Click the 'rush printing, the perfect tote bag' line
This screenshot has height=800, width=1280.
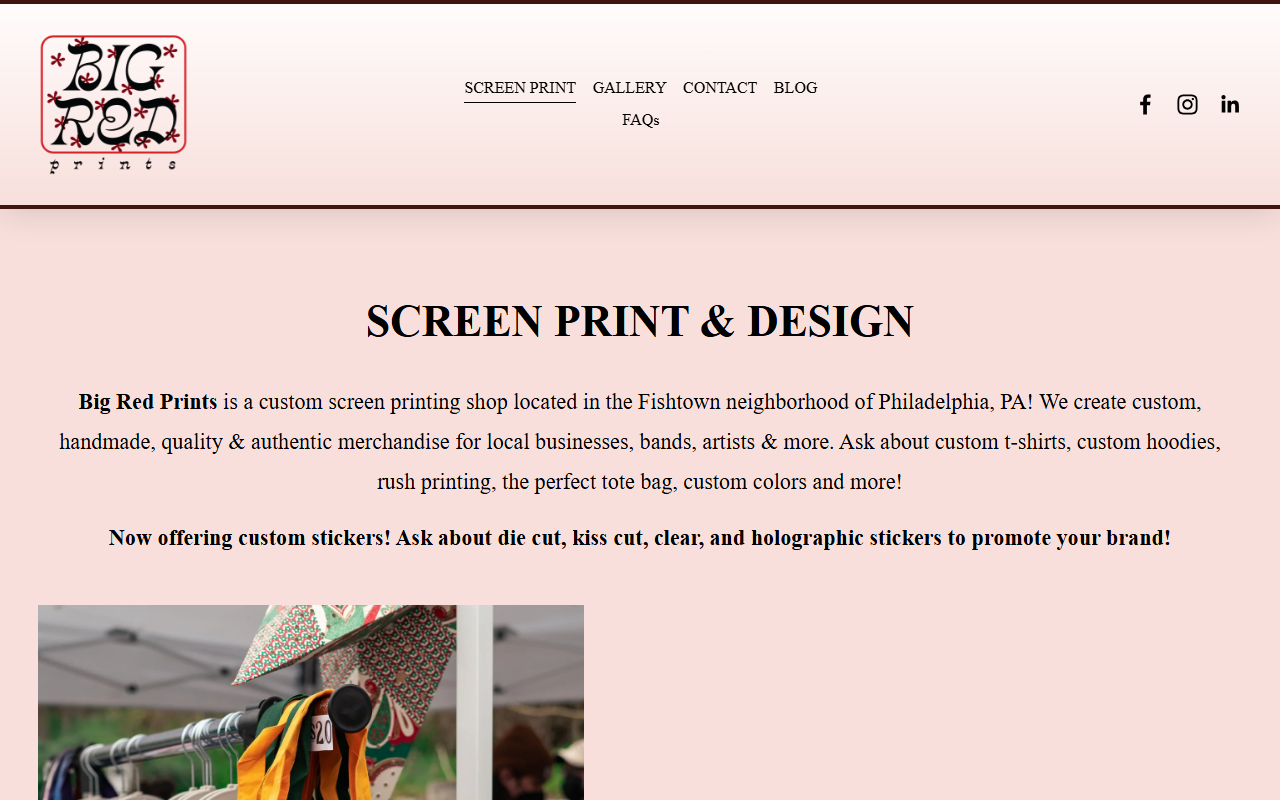click(640, 482)
